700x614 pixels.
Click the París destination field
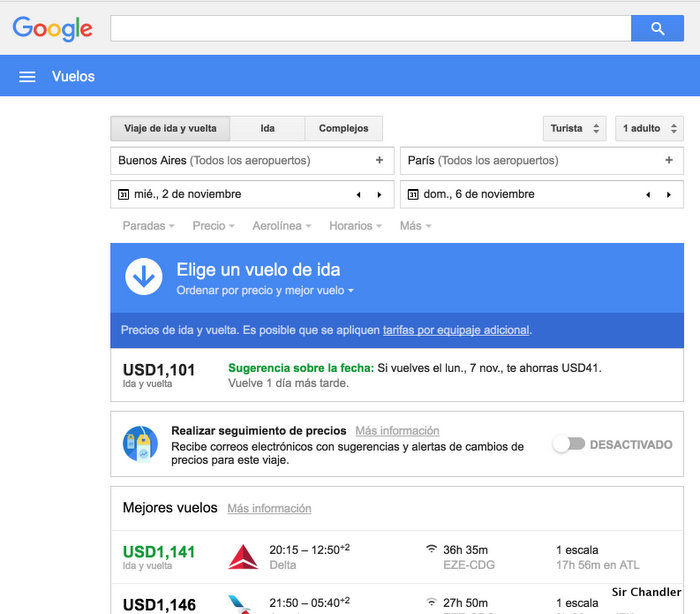click(542, 161)
